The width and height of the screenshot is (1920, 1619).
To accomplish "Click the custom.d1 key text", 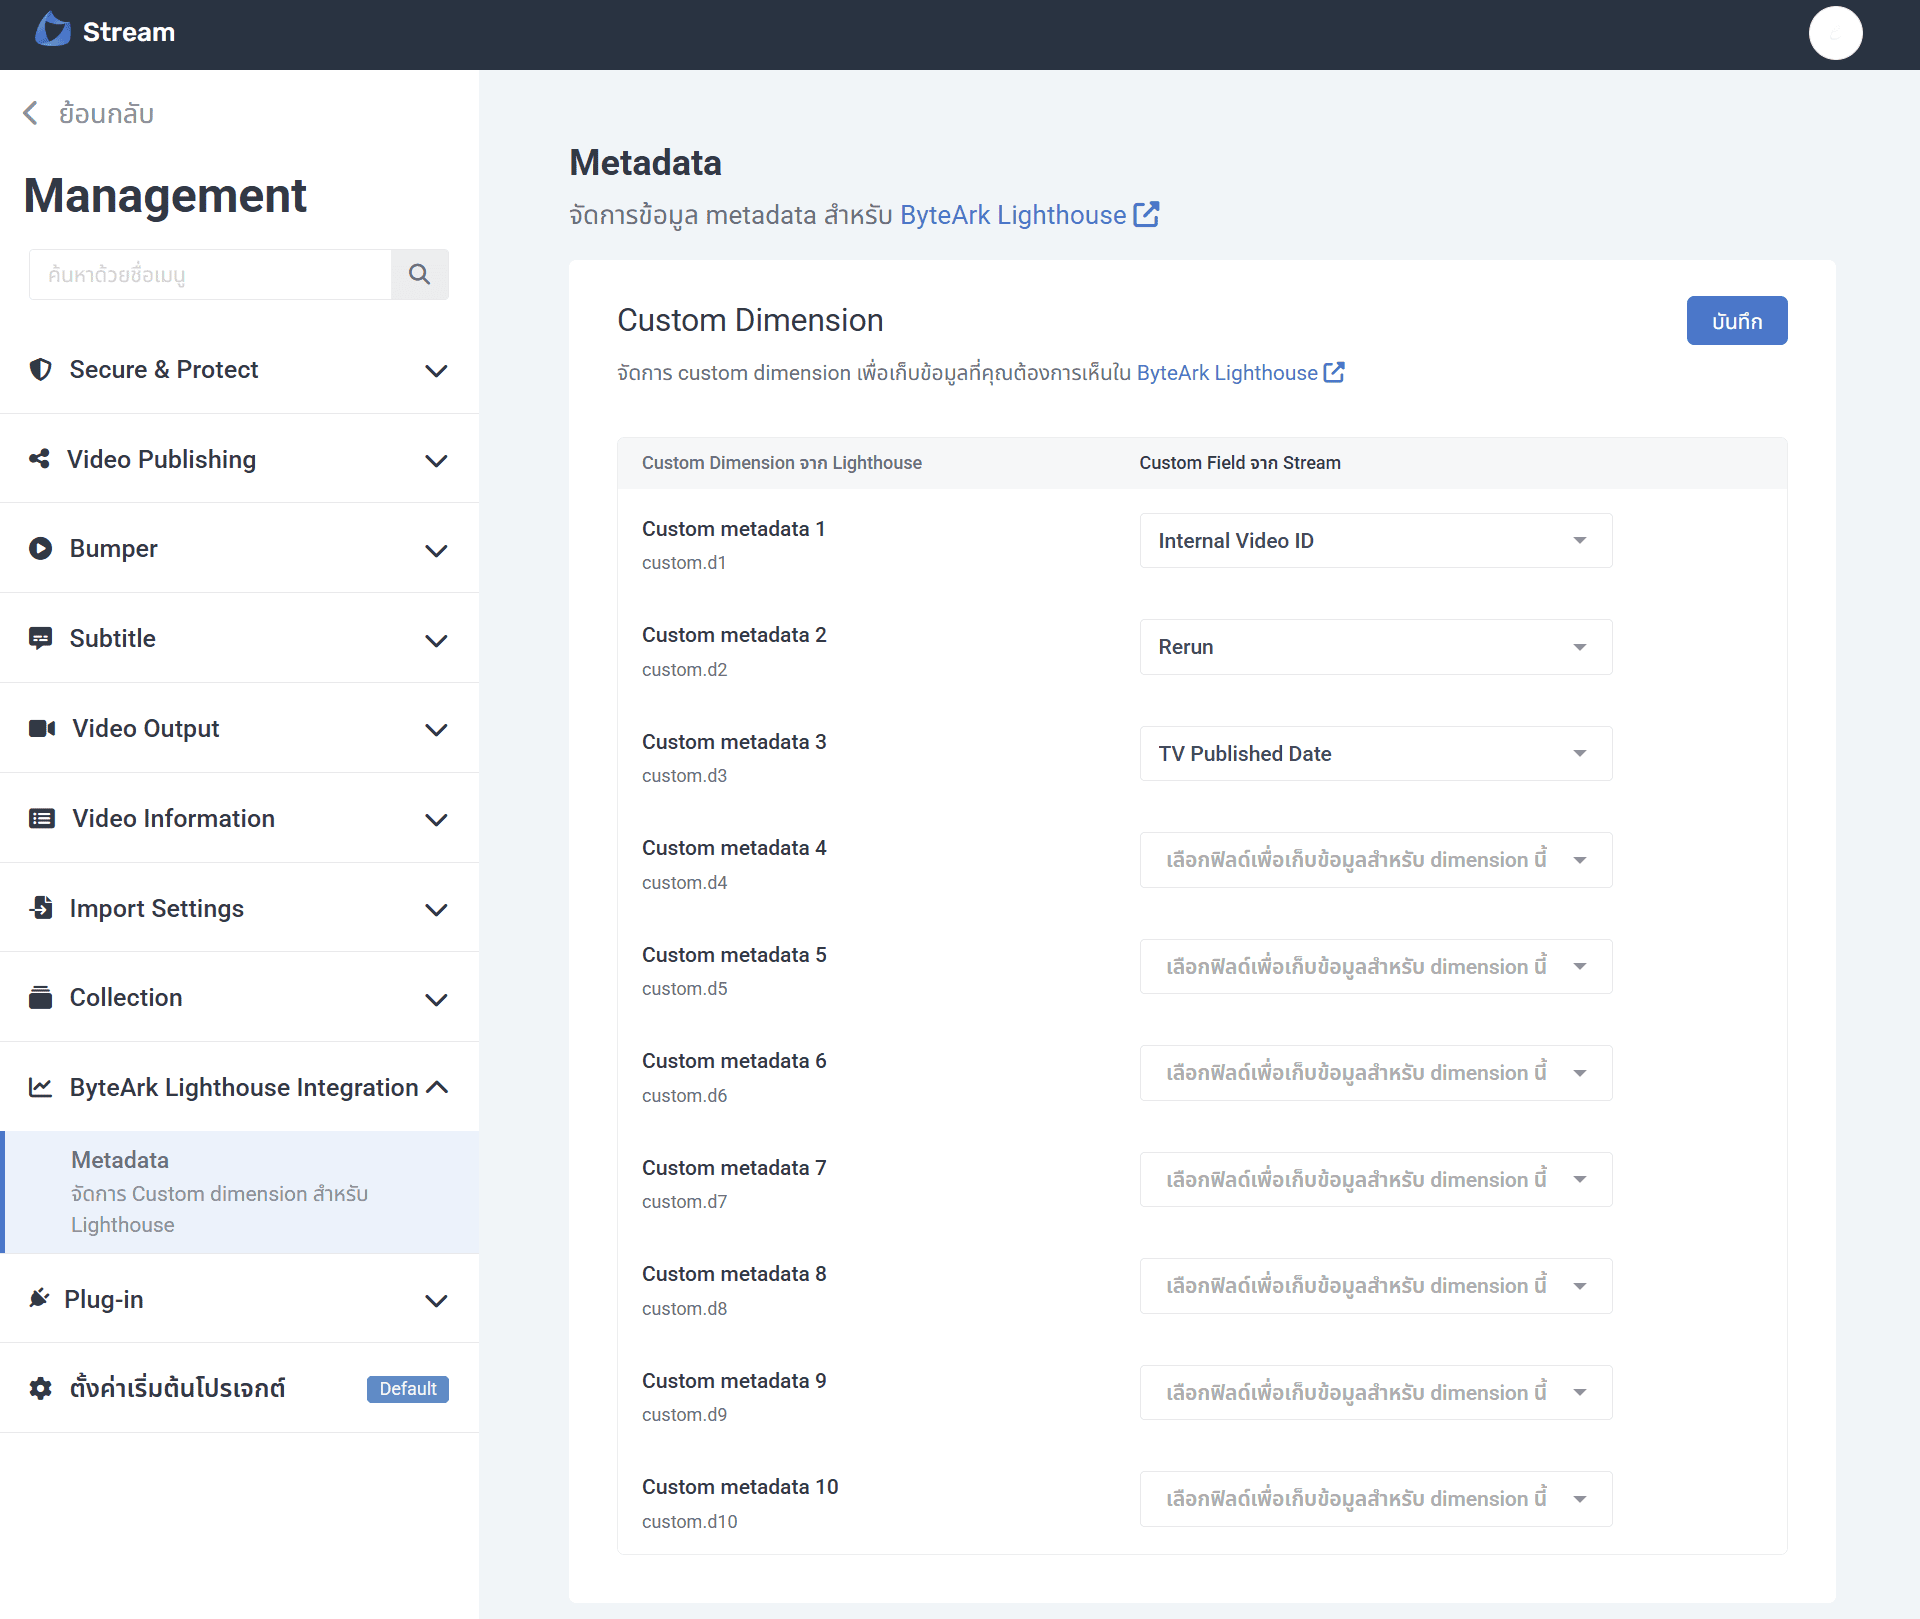I will point(684,563).
